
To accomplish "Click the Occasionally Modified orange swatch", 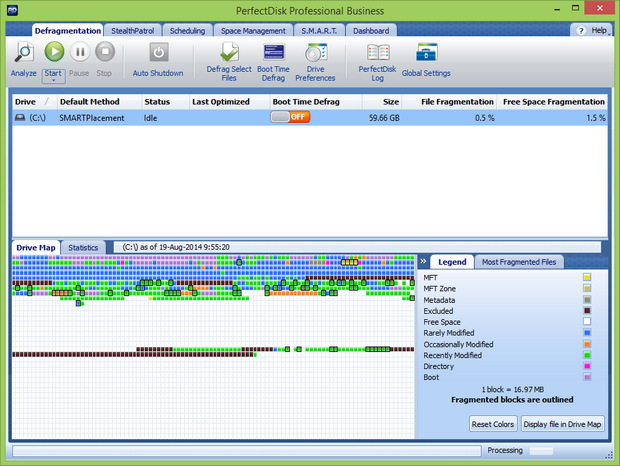I will coord(587,344).
